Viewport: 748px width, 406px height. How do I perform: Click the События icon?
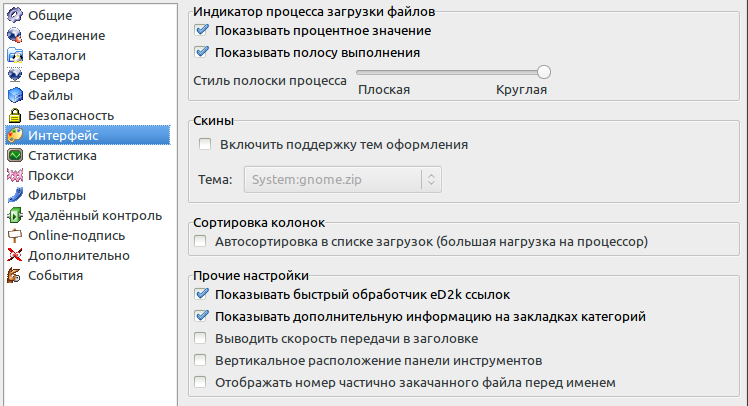[x=15, y=275]
